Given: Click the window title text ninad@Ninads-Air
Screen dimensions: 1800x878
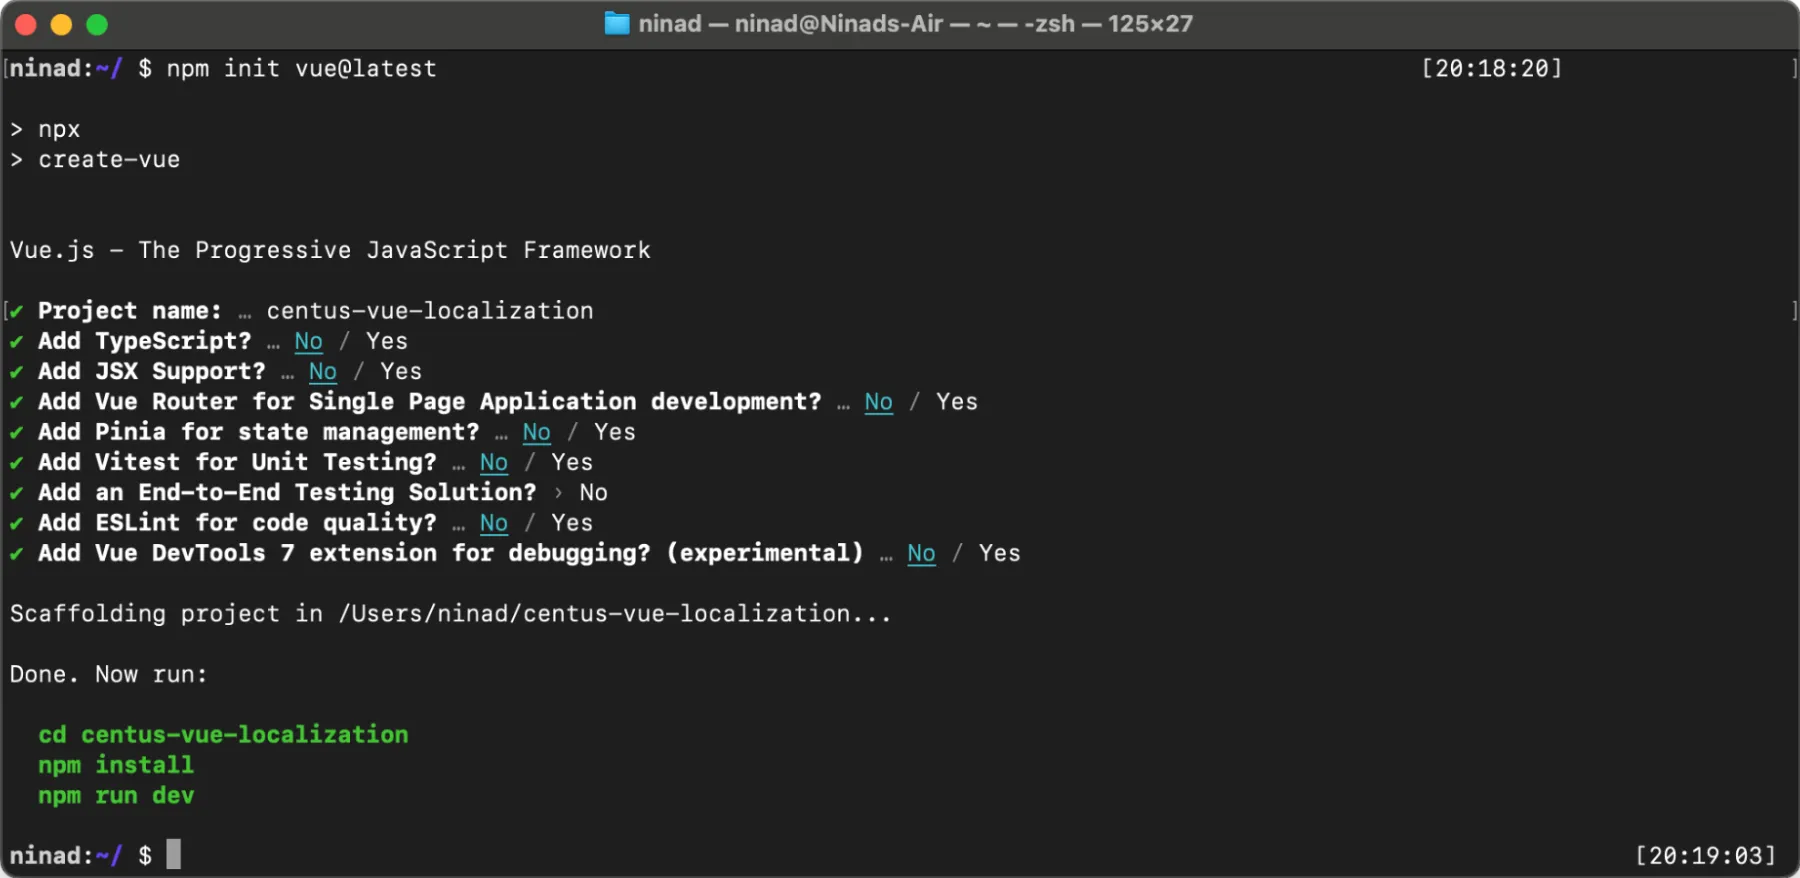Looking at the screenshot, I should (x=839, y=24).
